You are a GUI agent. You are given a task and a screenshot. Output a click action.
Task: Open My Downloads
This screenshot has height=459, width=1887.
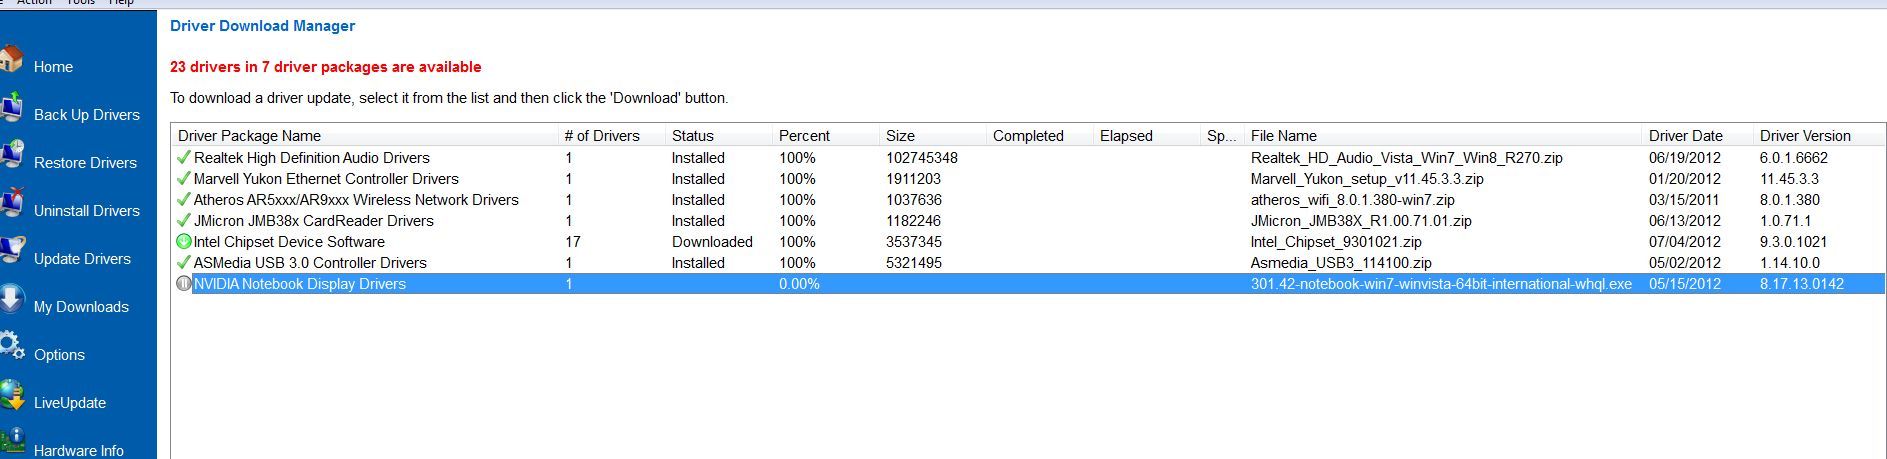coord(81,307)
